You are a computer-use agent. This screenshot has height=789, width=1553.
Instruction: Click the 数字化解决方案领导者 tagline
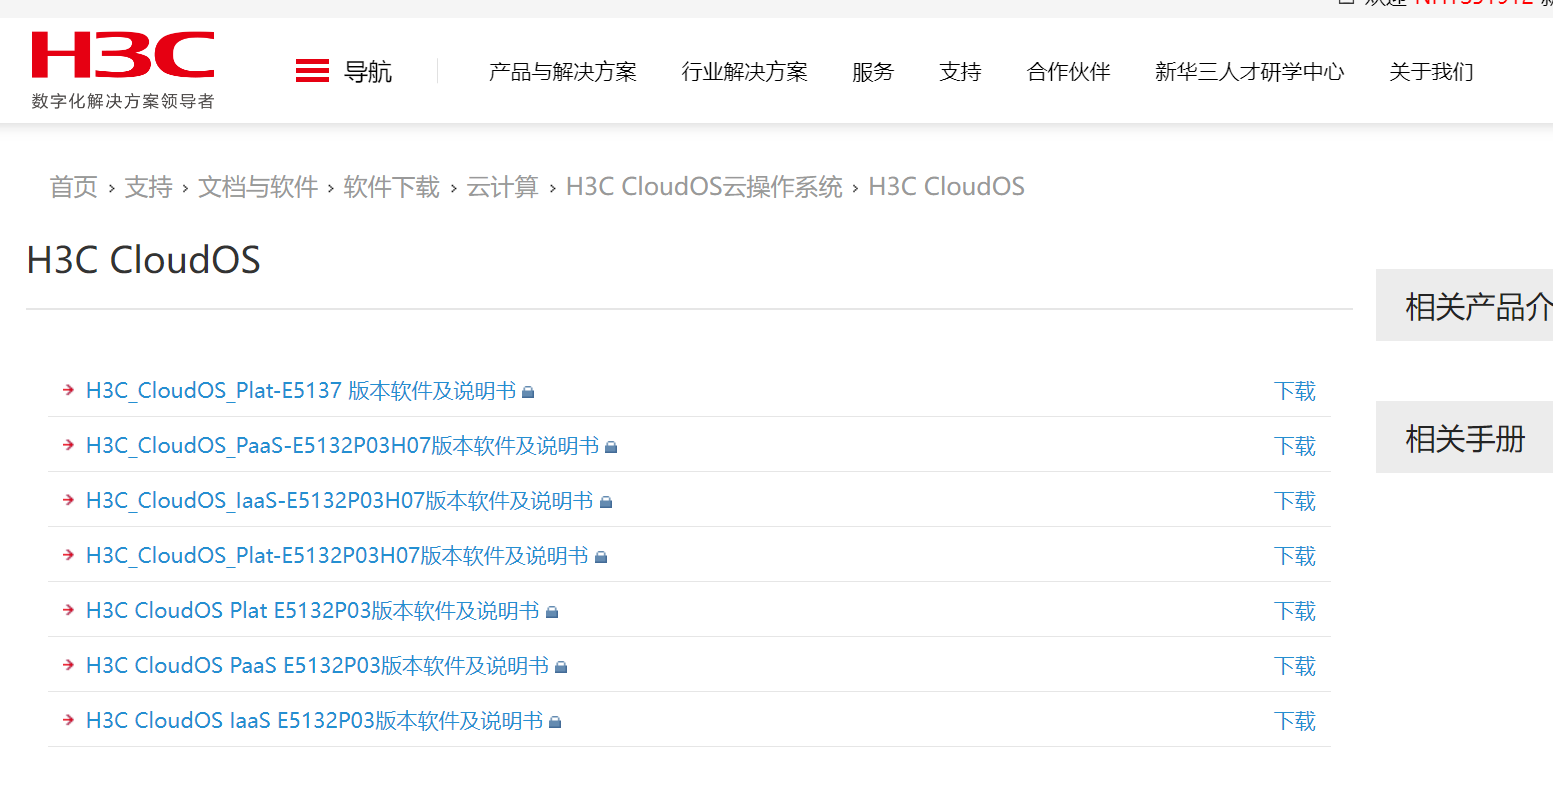pyautogui.click(x=123, y=101)
